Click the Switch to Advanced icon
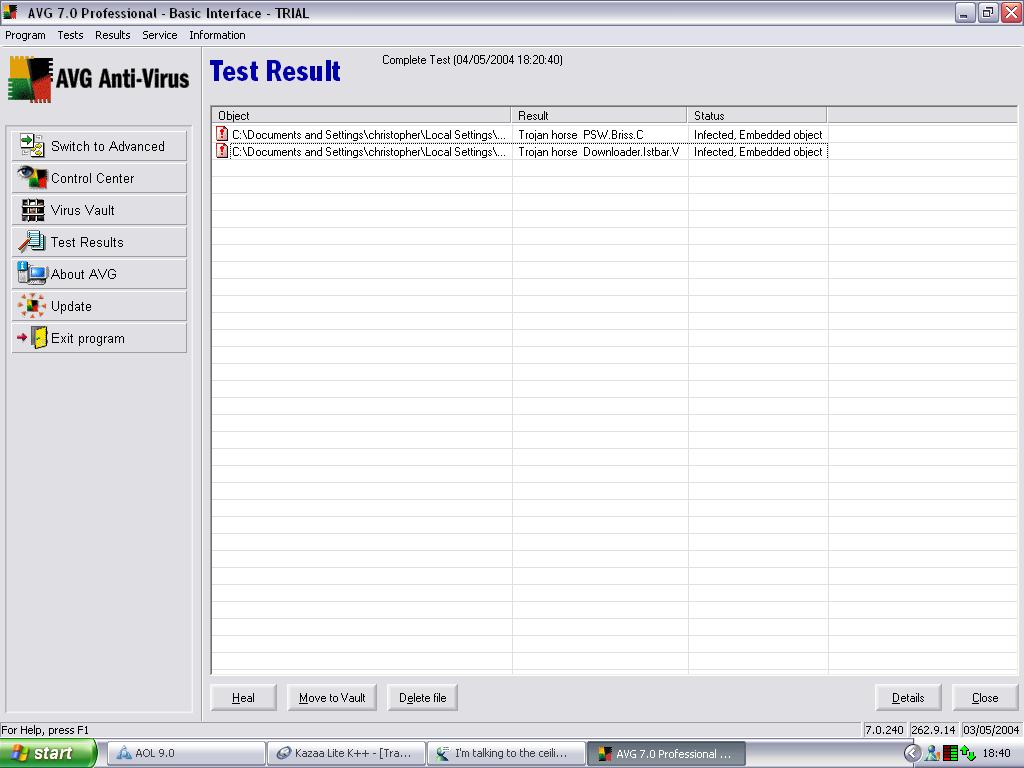Screen dimensions: 1024x768 pos(31,145)
